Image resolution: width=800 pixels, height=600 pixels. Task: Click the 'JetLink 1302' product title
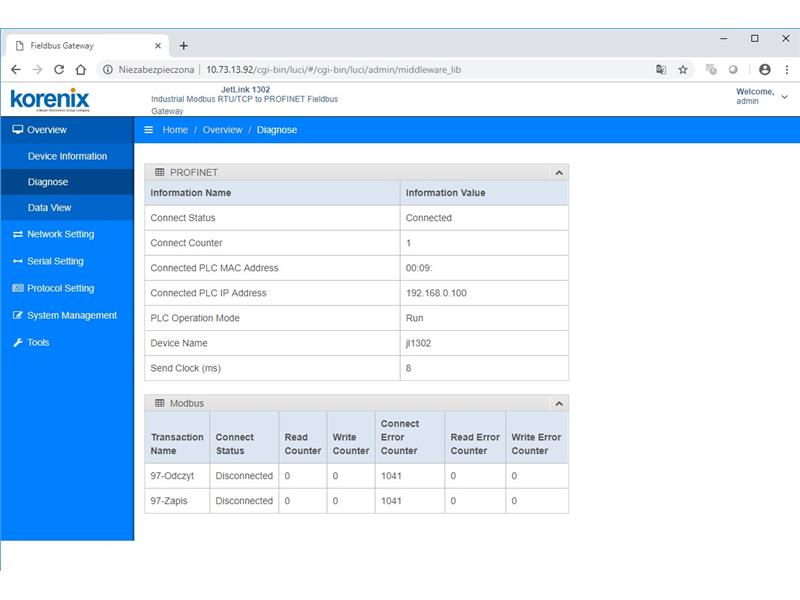[x=245, y=89]
